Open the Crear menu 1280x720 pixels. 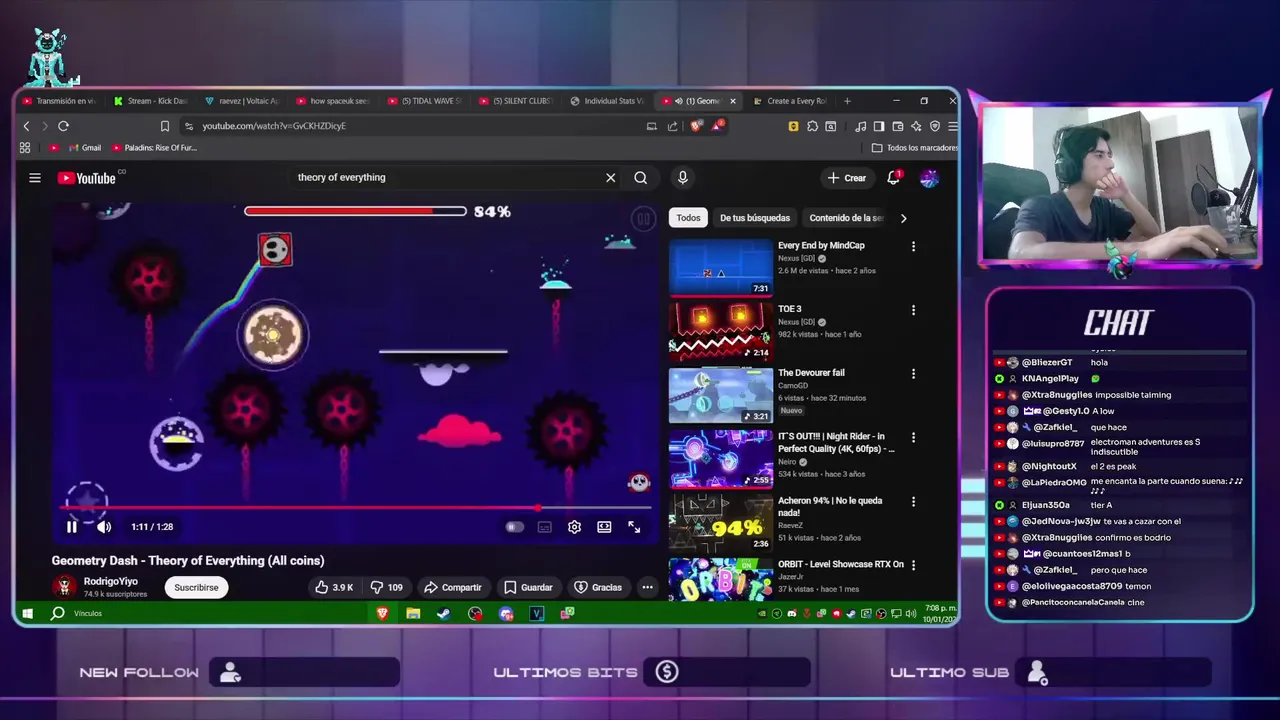click(847, 178)
